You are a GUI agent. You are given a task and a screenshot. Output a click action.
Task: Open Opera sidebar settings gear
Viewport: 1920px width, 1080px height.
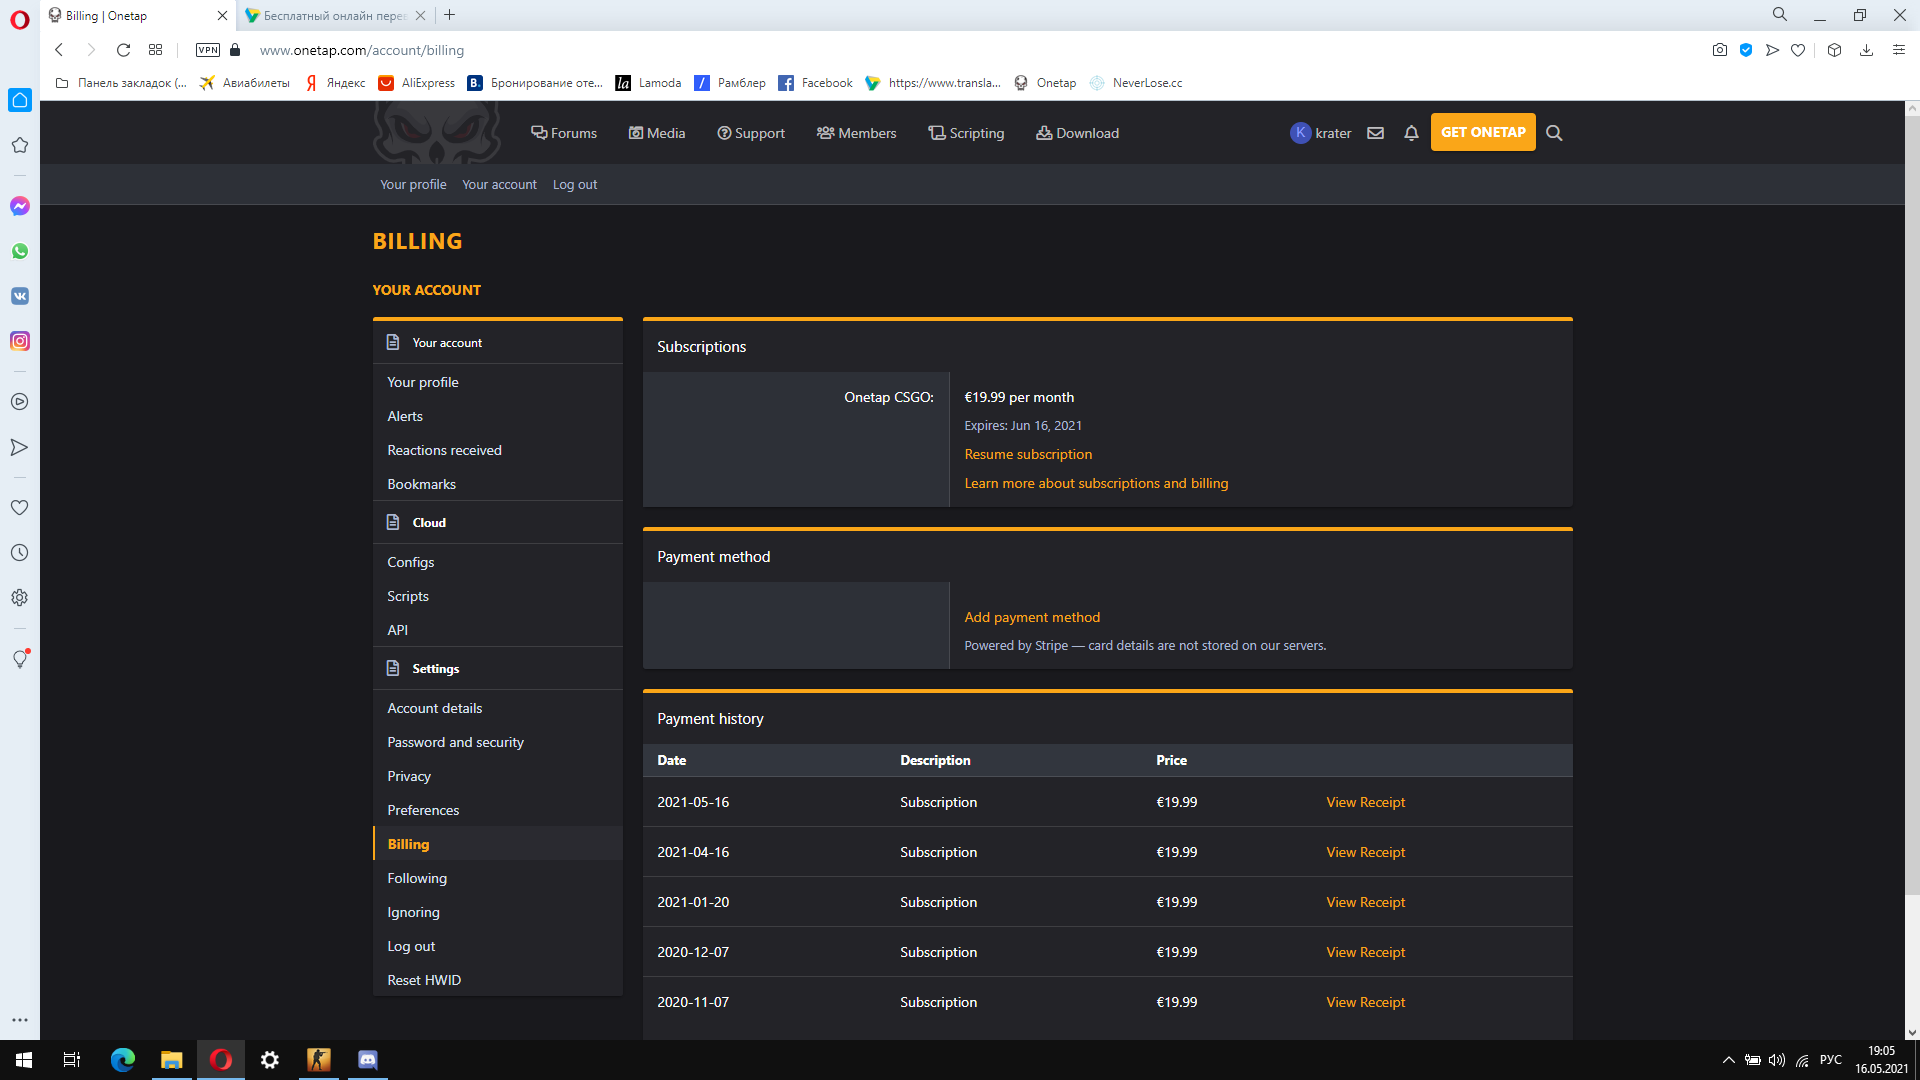(x=20, y=598)
